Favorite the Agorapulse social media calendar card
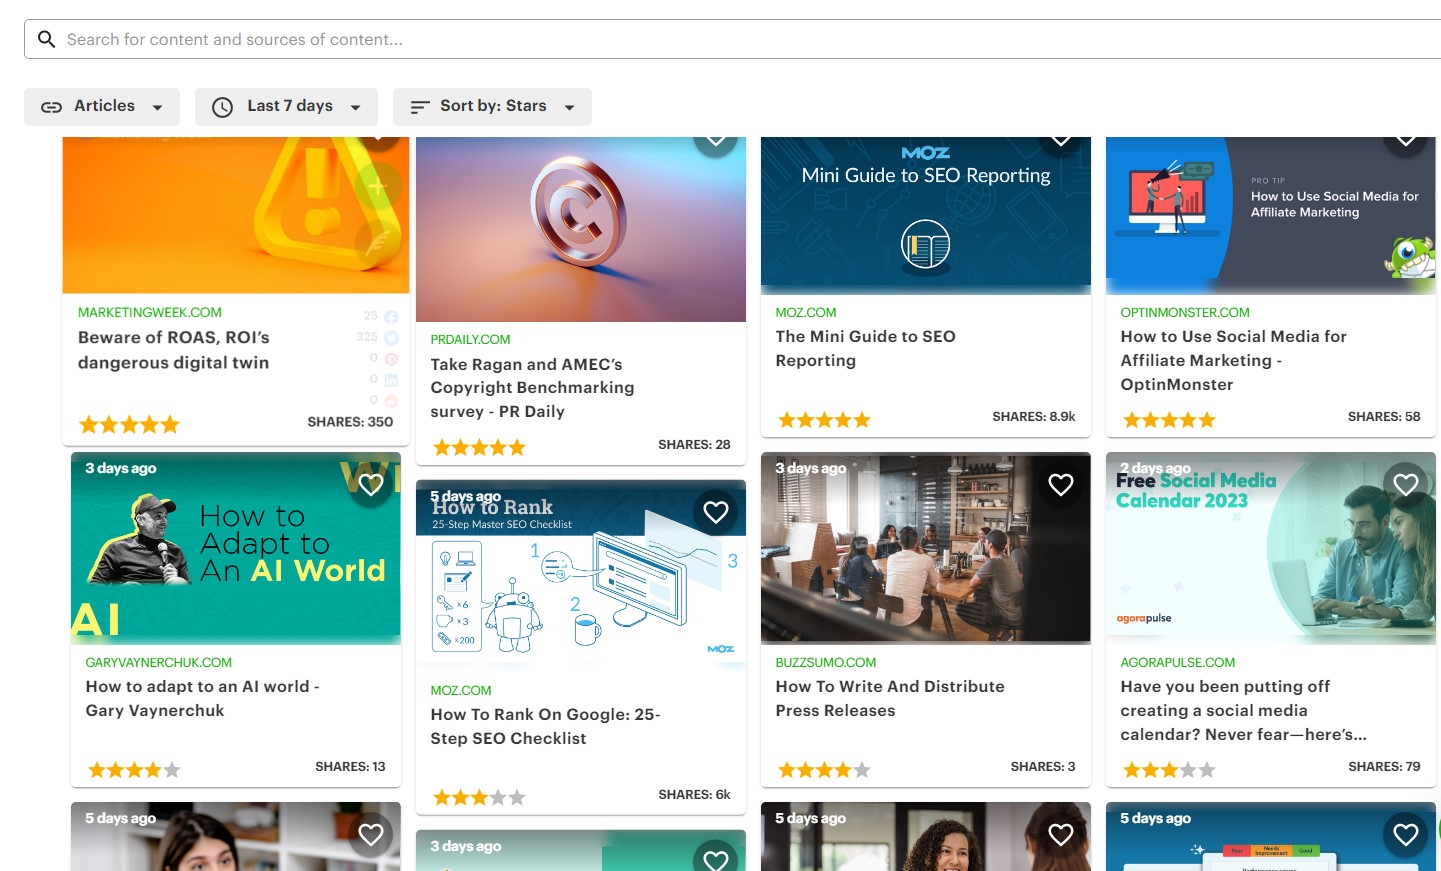 point(1406,485)
